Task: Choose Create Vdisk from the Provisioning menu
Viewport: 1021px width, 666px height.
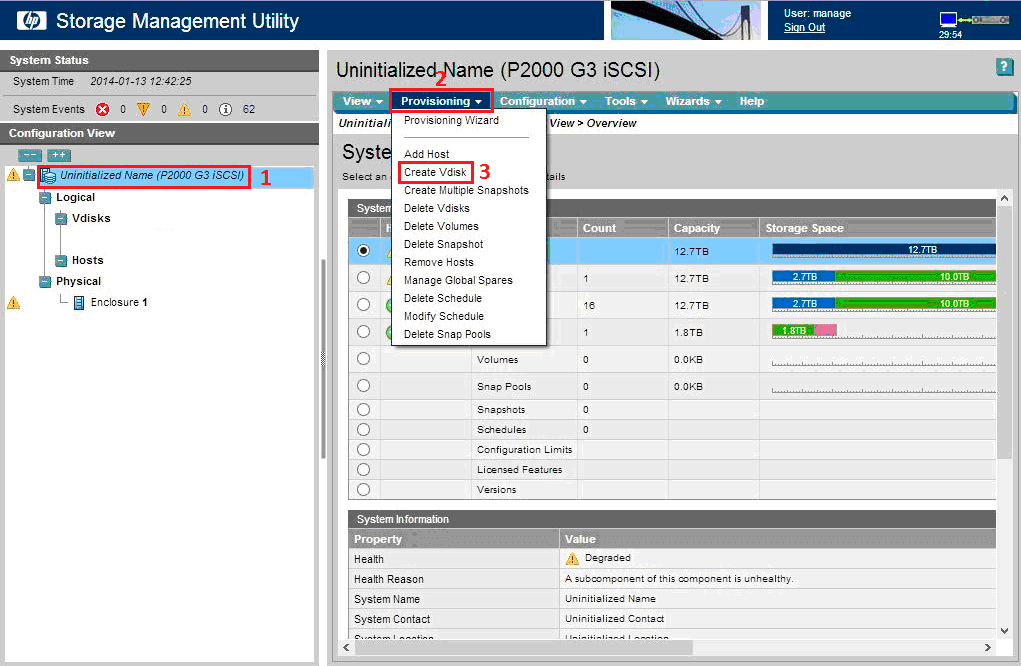Action: coord(436,172)
